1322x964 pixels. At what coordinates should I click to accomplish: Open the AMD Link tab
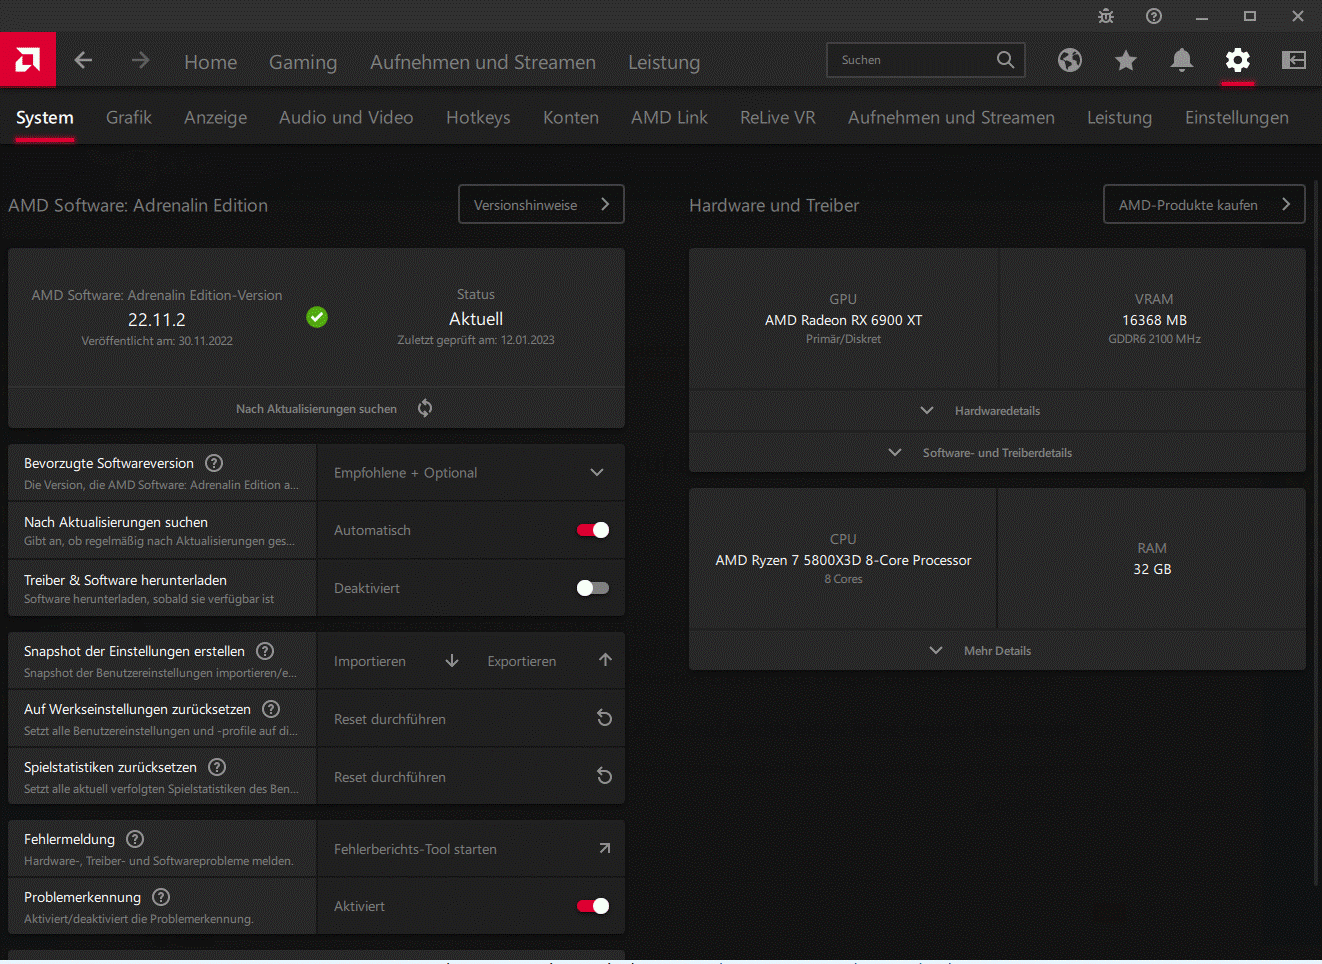coord(669,118)
